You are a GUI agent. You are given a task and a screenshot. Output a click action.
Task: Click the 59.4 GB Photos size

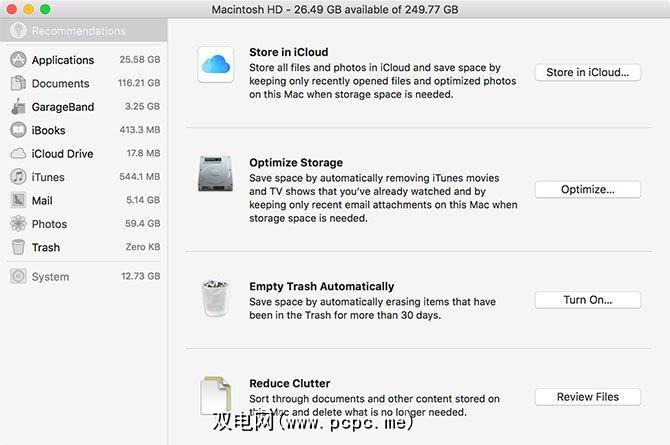142,223
